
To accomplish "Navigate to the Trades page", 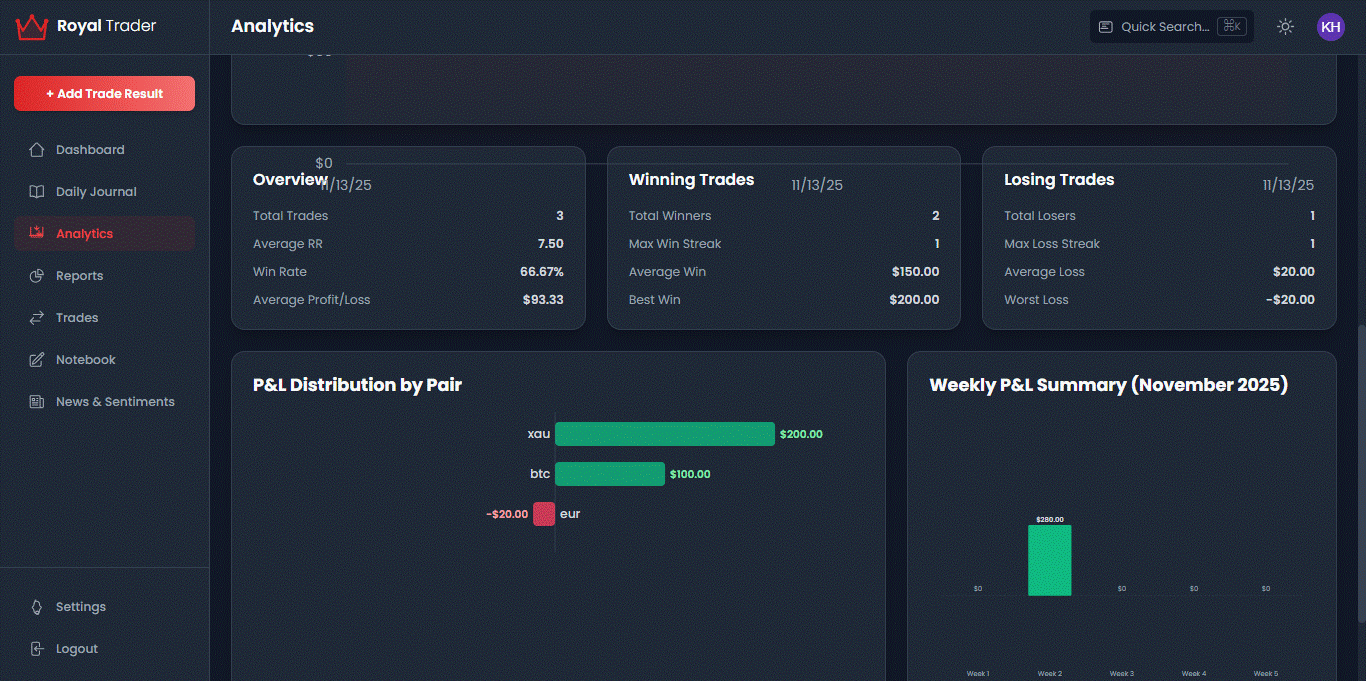I will coord(75,317).
